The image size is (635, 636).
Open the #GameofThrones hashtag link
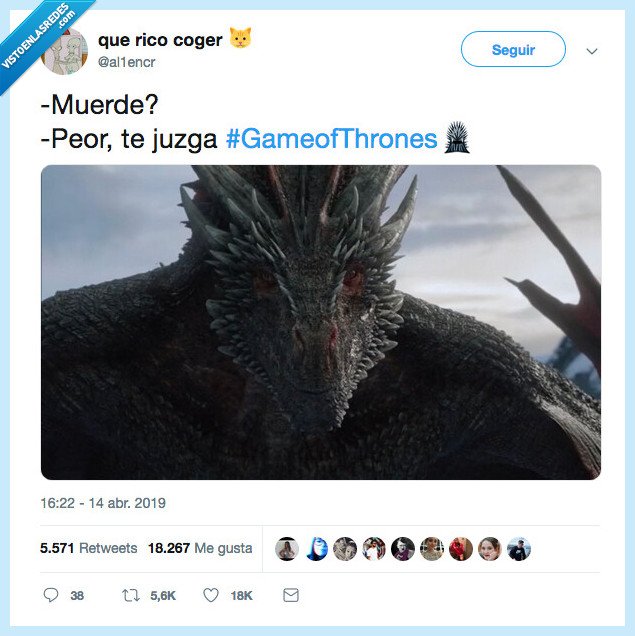(332, 139)
